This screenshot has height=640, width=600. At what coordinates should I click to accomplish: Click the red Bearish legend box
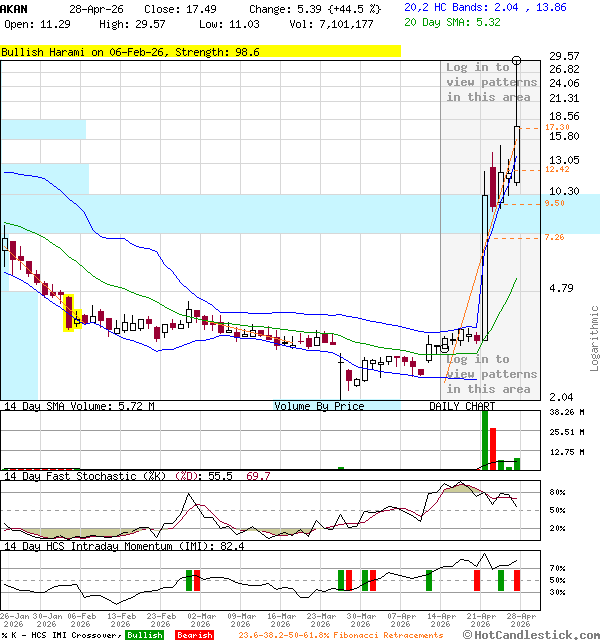tap(194, 635)
